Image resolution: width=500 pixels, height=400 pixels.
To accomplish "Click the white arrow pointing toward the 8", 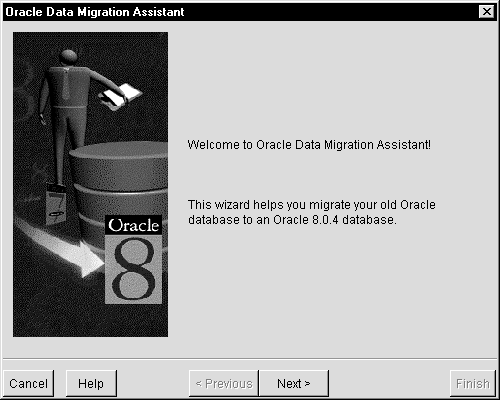I will 67,248.
